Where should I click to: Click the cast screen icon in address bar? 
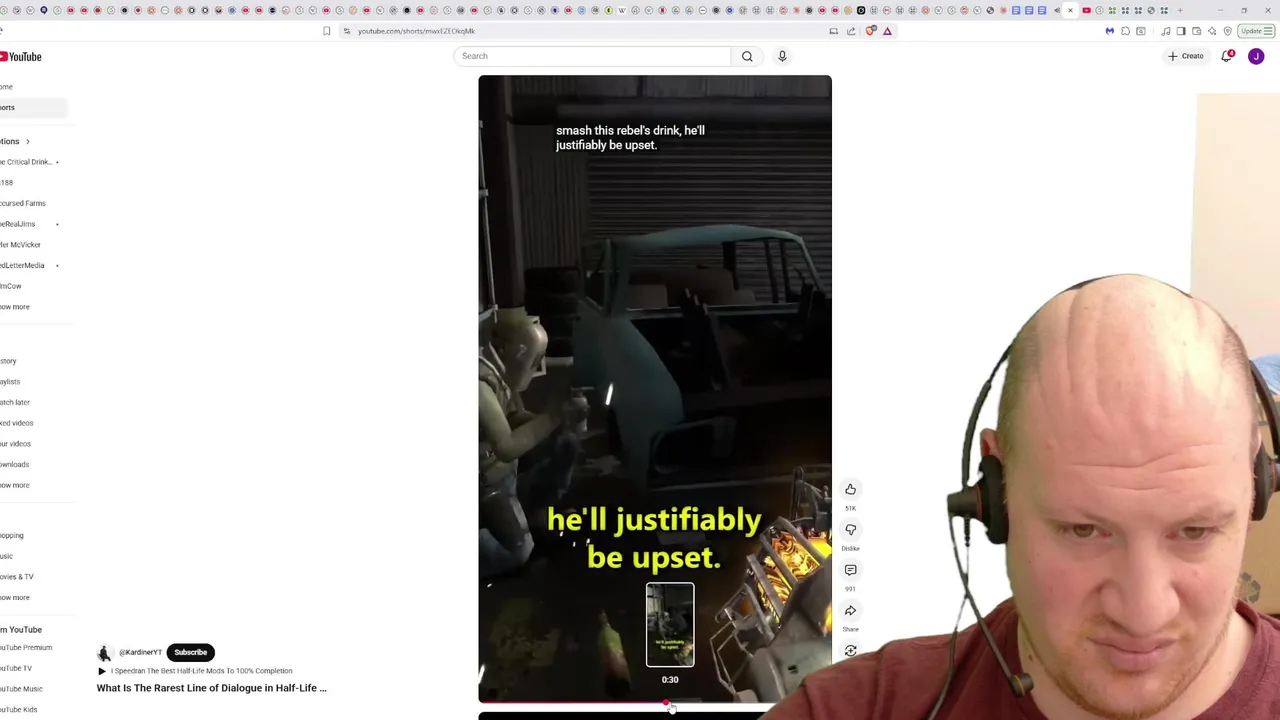pyautogui.click(x=833, y=31)
